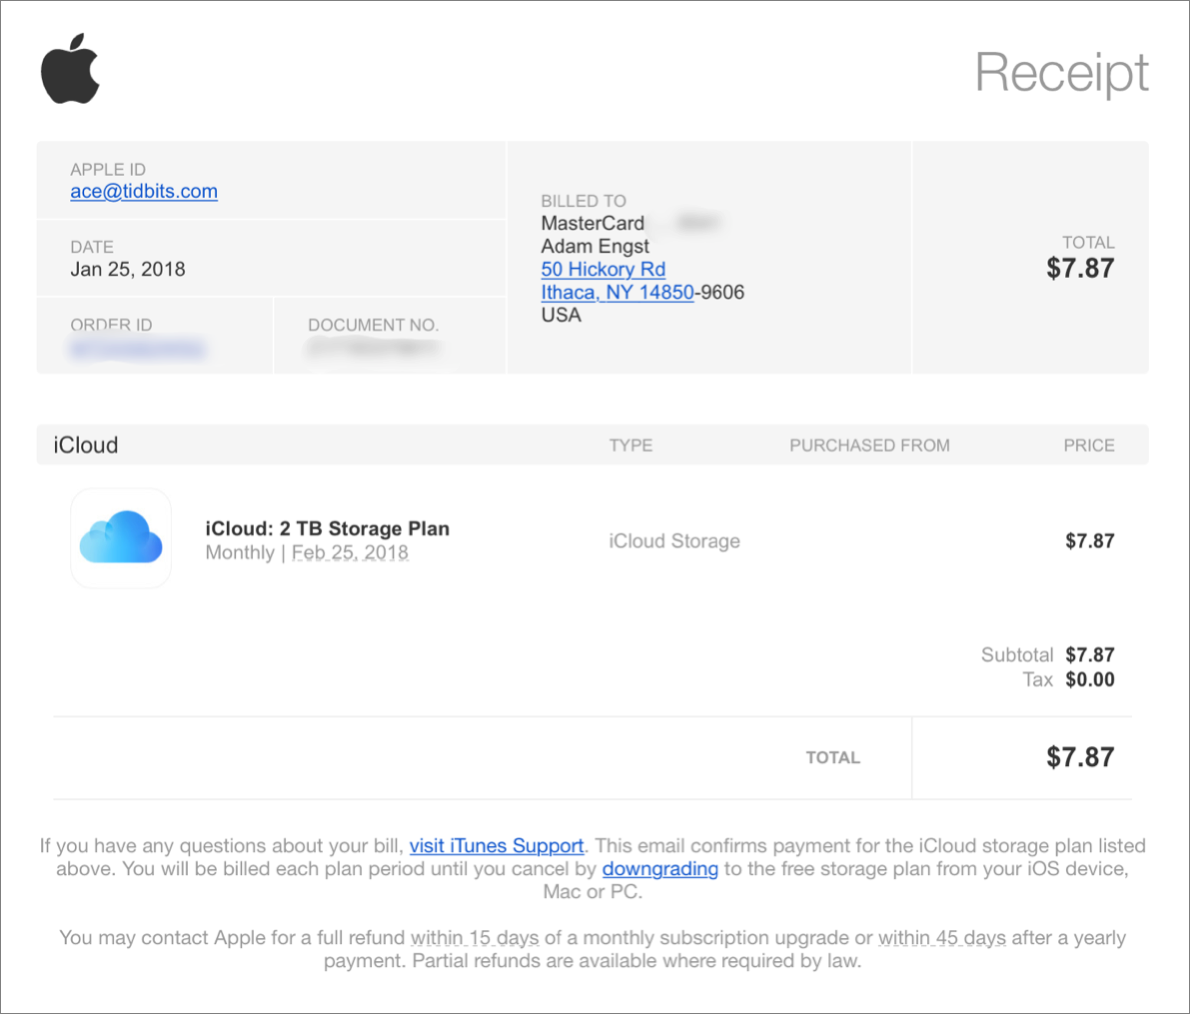Click the blurred Document No. value
The image size is (1190, 1014).
click(373, 348)
